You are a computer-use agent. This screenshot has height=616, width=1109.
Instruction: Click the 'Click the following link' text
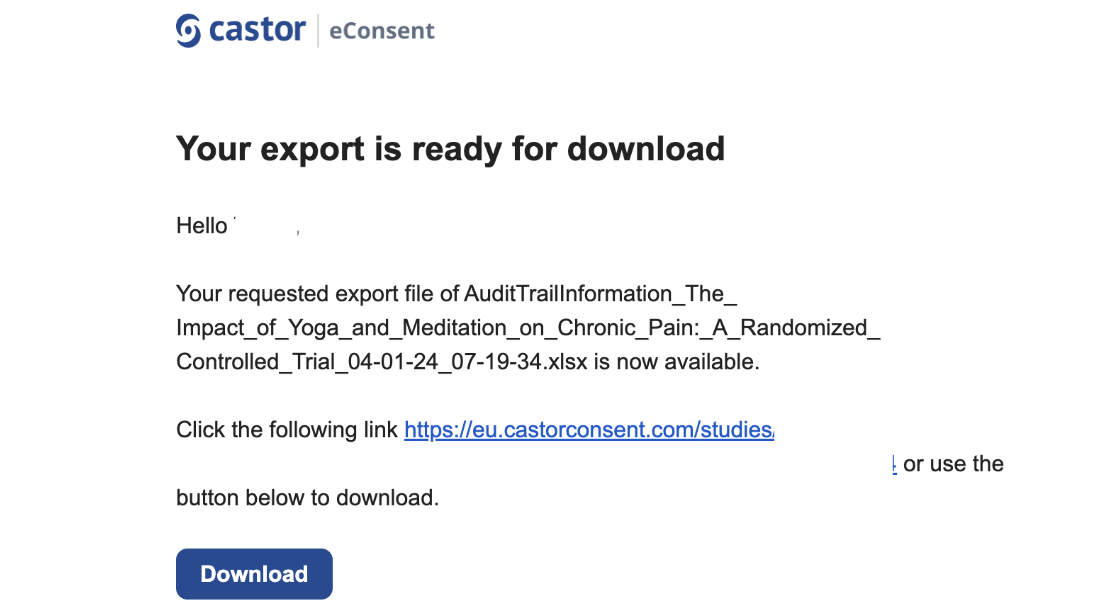tap(287, 429)
